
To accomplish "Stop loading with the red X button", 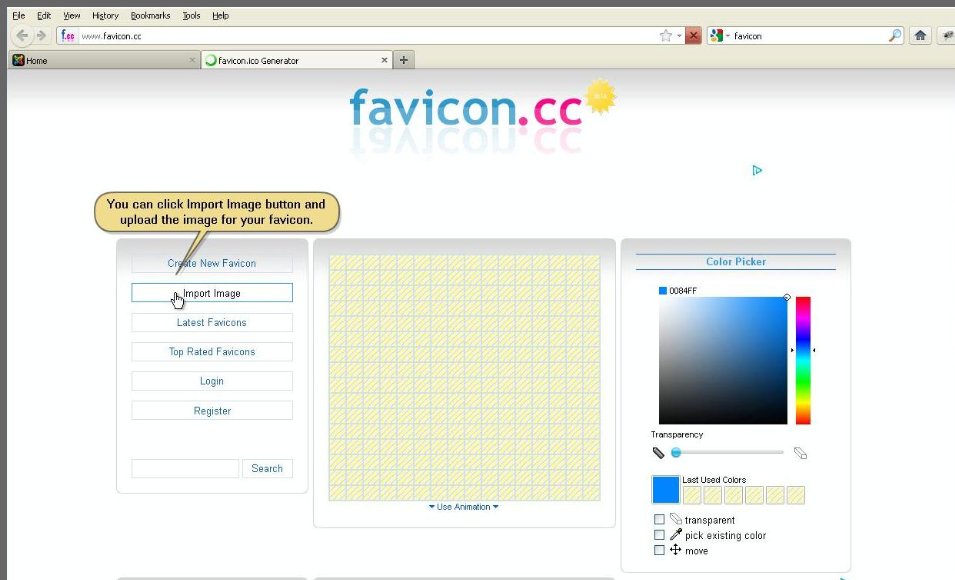I will pos(693,36).
